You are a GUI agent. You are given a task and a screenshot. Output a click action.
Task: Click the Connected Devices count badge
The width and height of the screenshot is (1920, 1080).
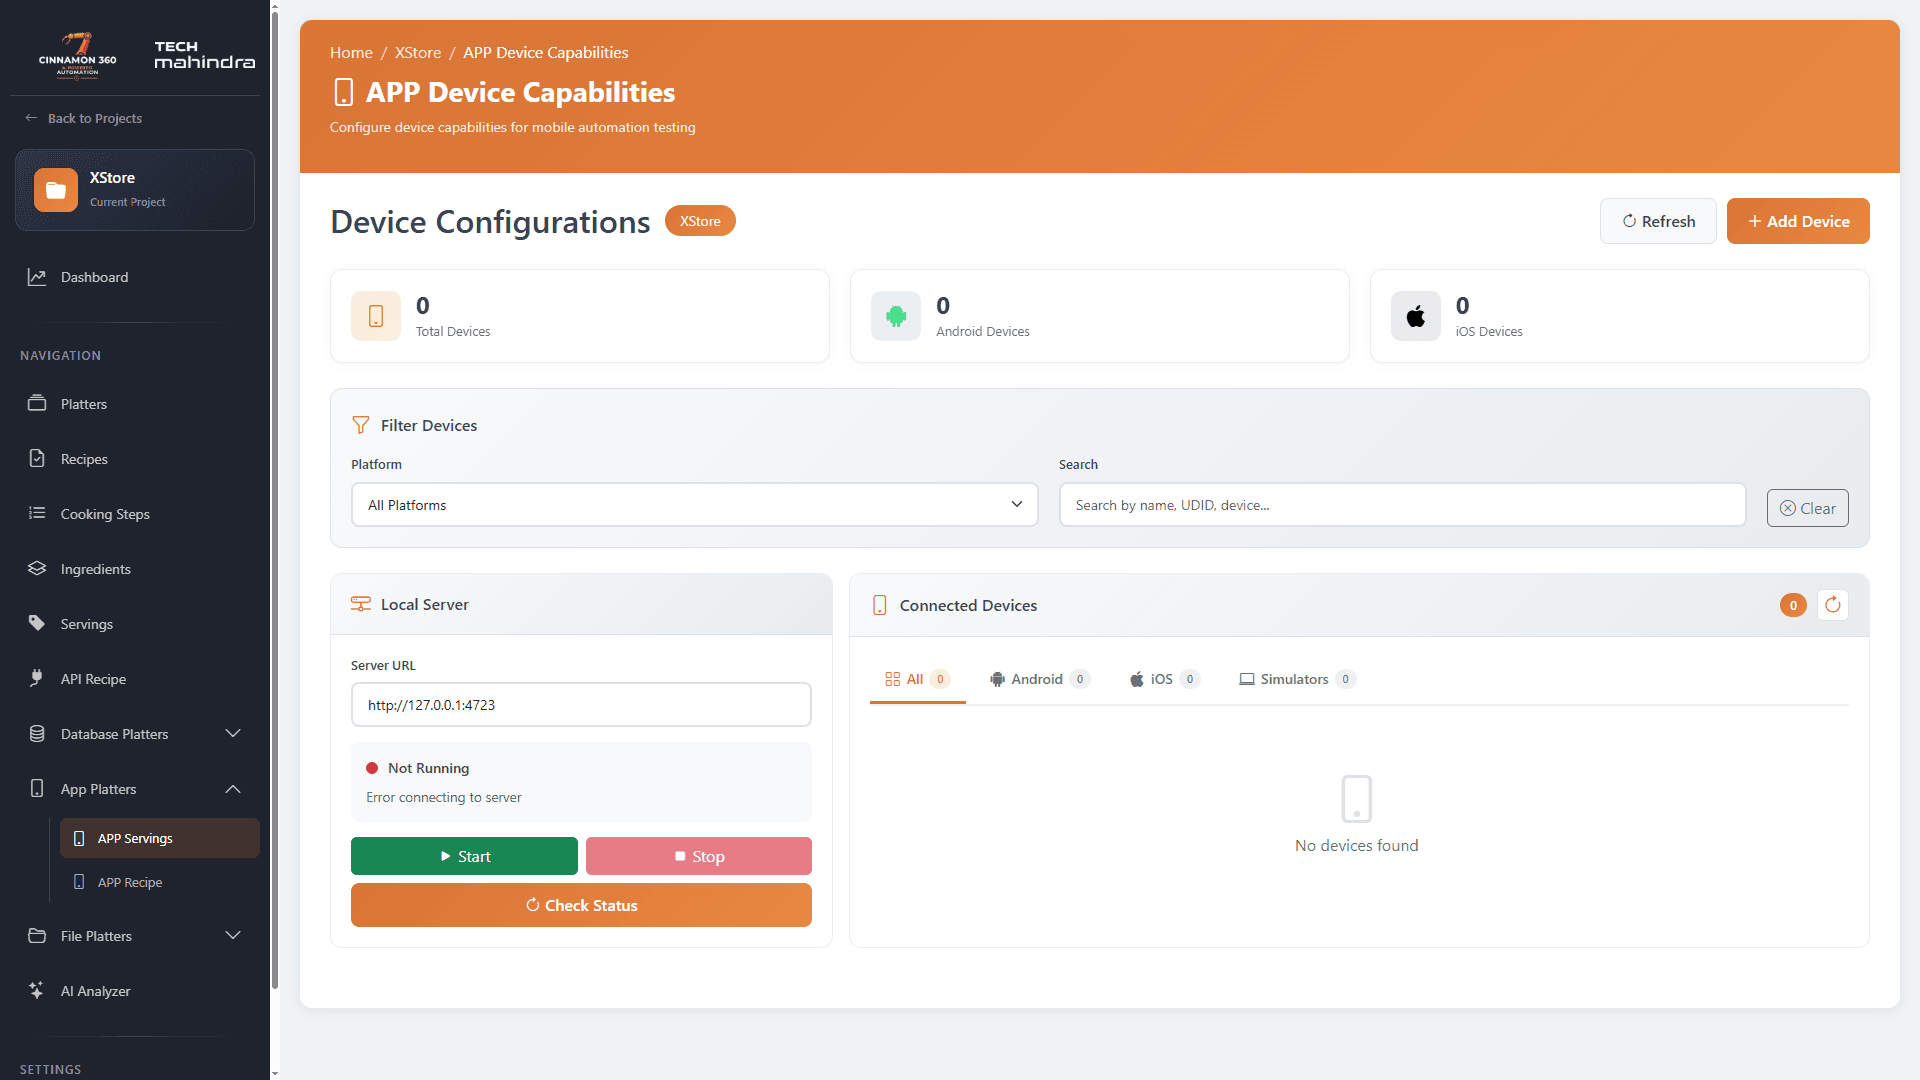1793,605
